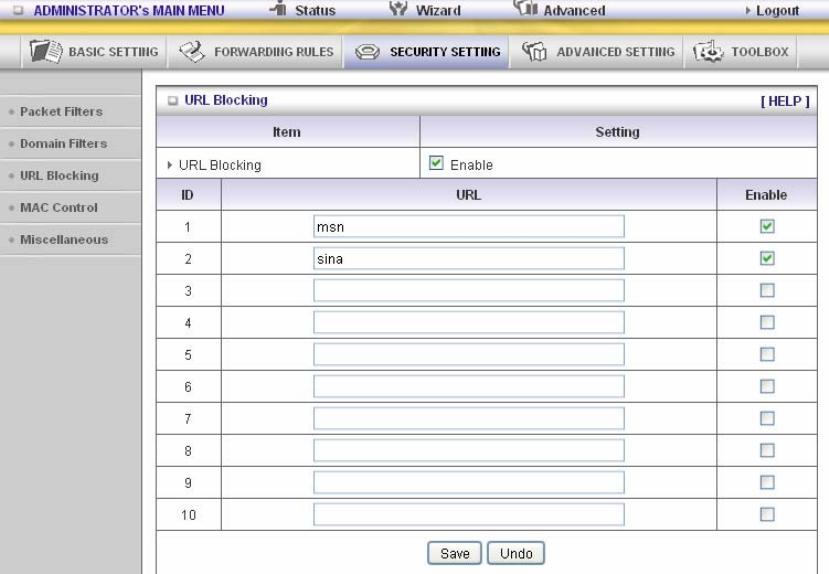
Task: Go to Status page link
Action: click(315, 11)
